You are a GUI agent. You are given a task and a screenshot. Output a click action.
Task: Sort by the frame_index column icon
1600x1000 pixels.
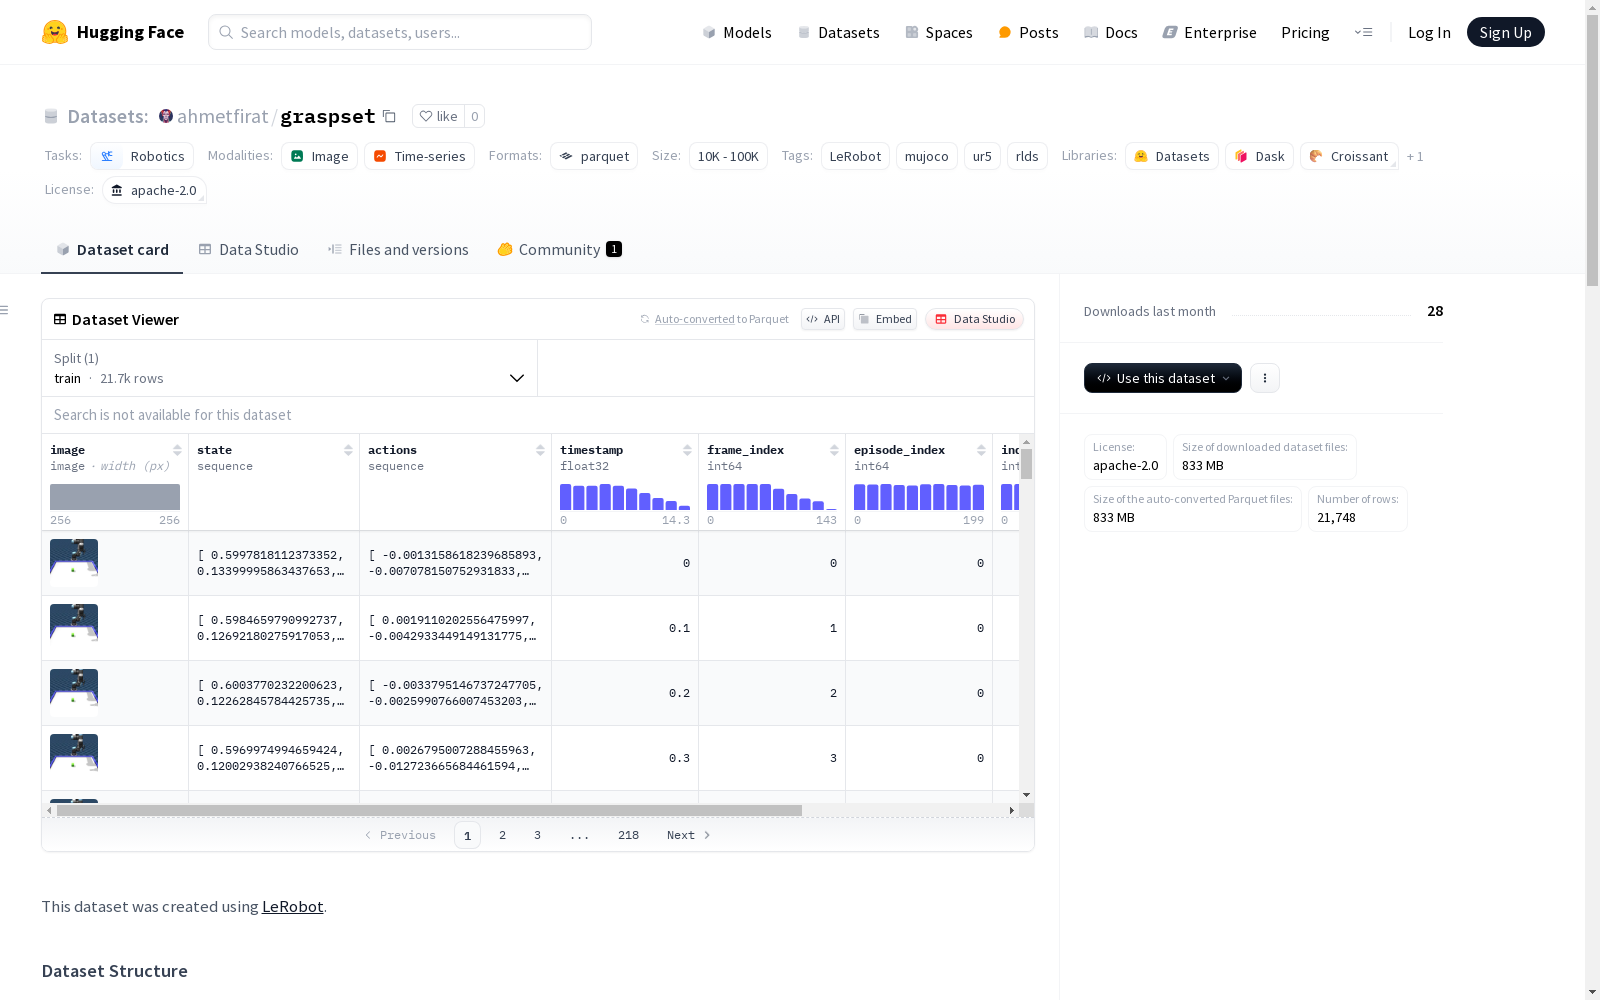click(834, 450)
